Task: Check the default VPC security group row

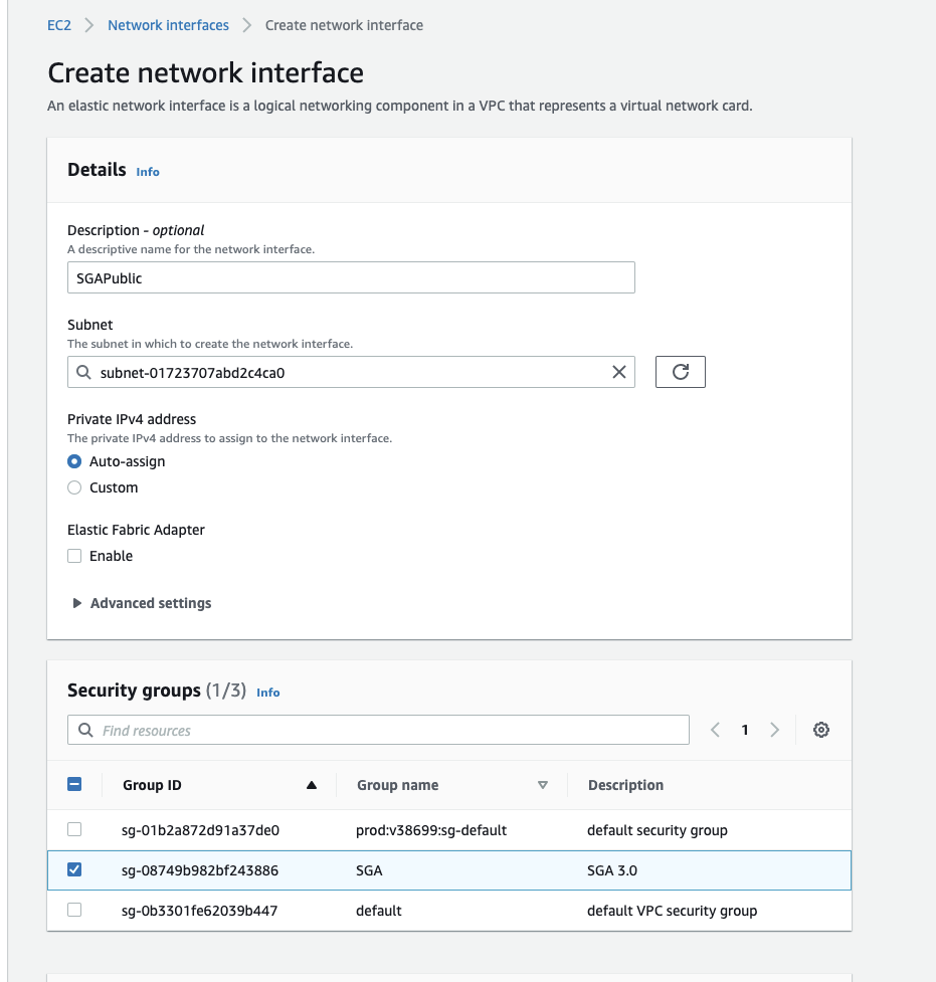Action: click(x=74, y=910)
